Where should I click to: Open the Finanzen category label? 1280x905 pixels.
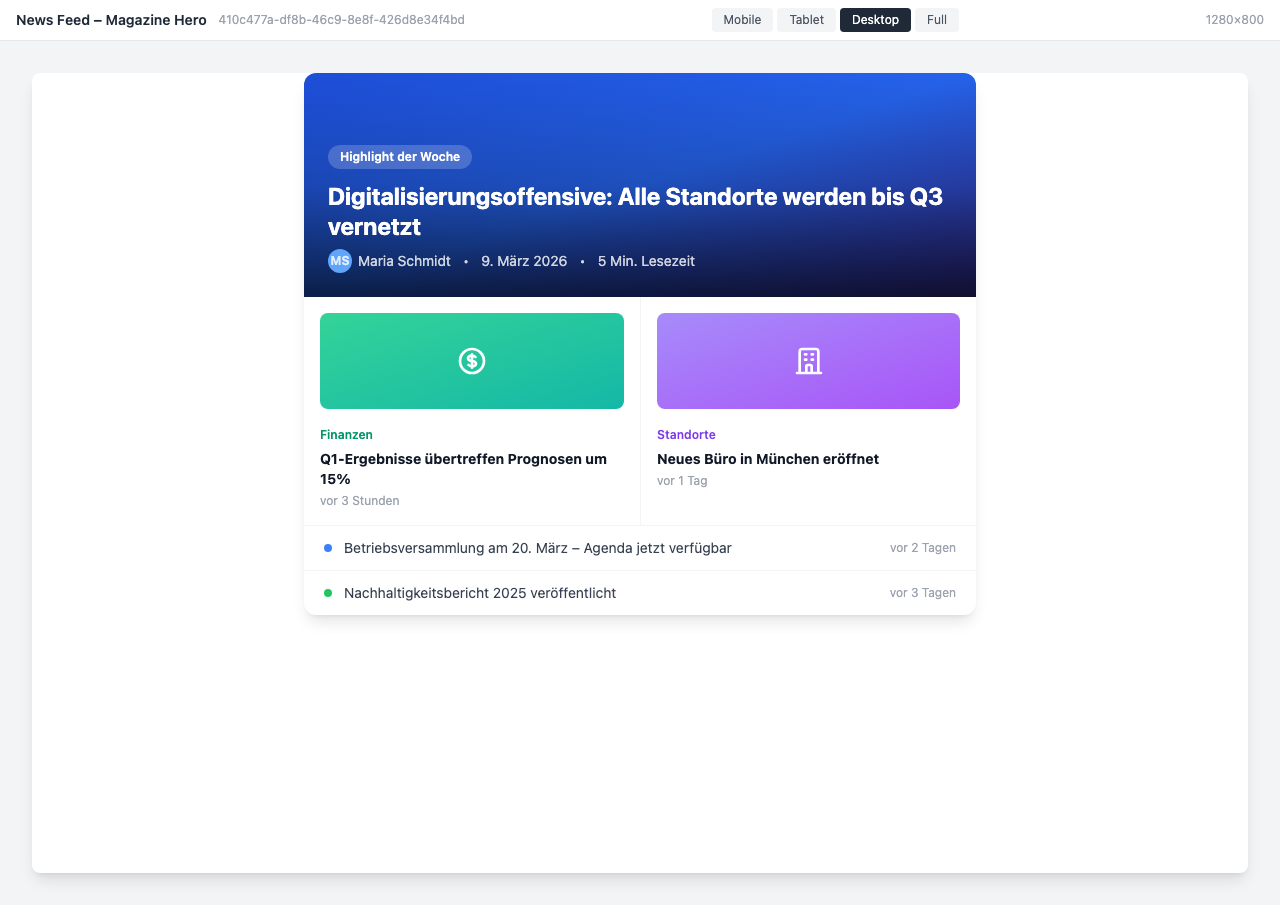point(346,435)
